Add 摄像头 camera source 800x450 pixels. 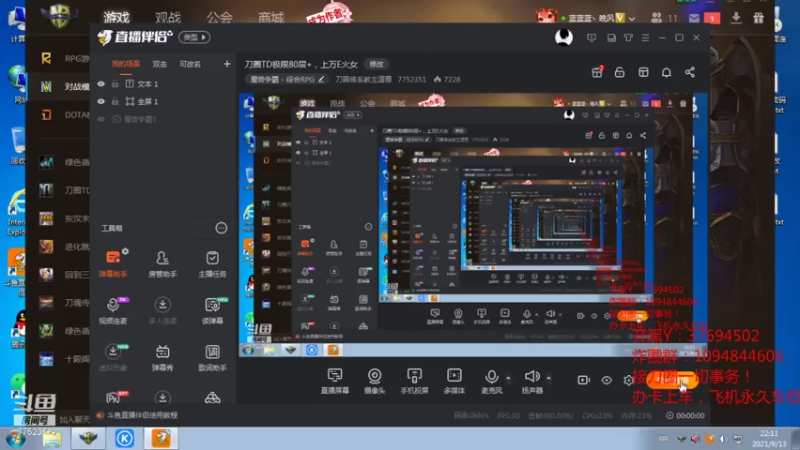[x=374, y=381]
